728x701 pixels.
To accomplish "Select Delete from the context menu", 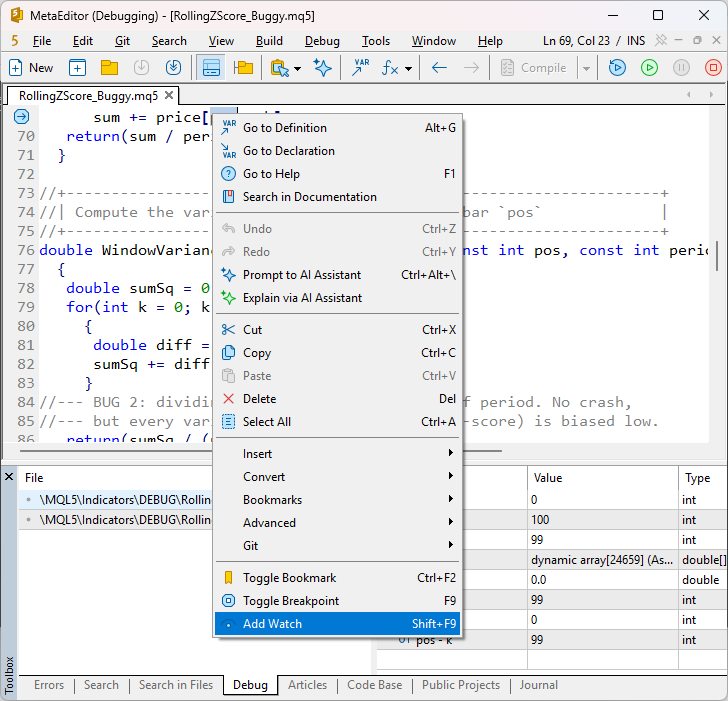I will [x=338, y=399].
